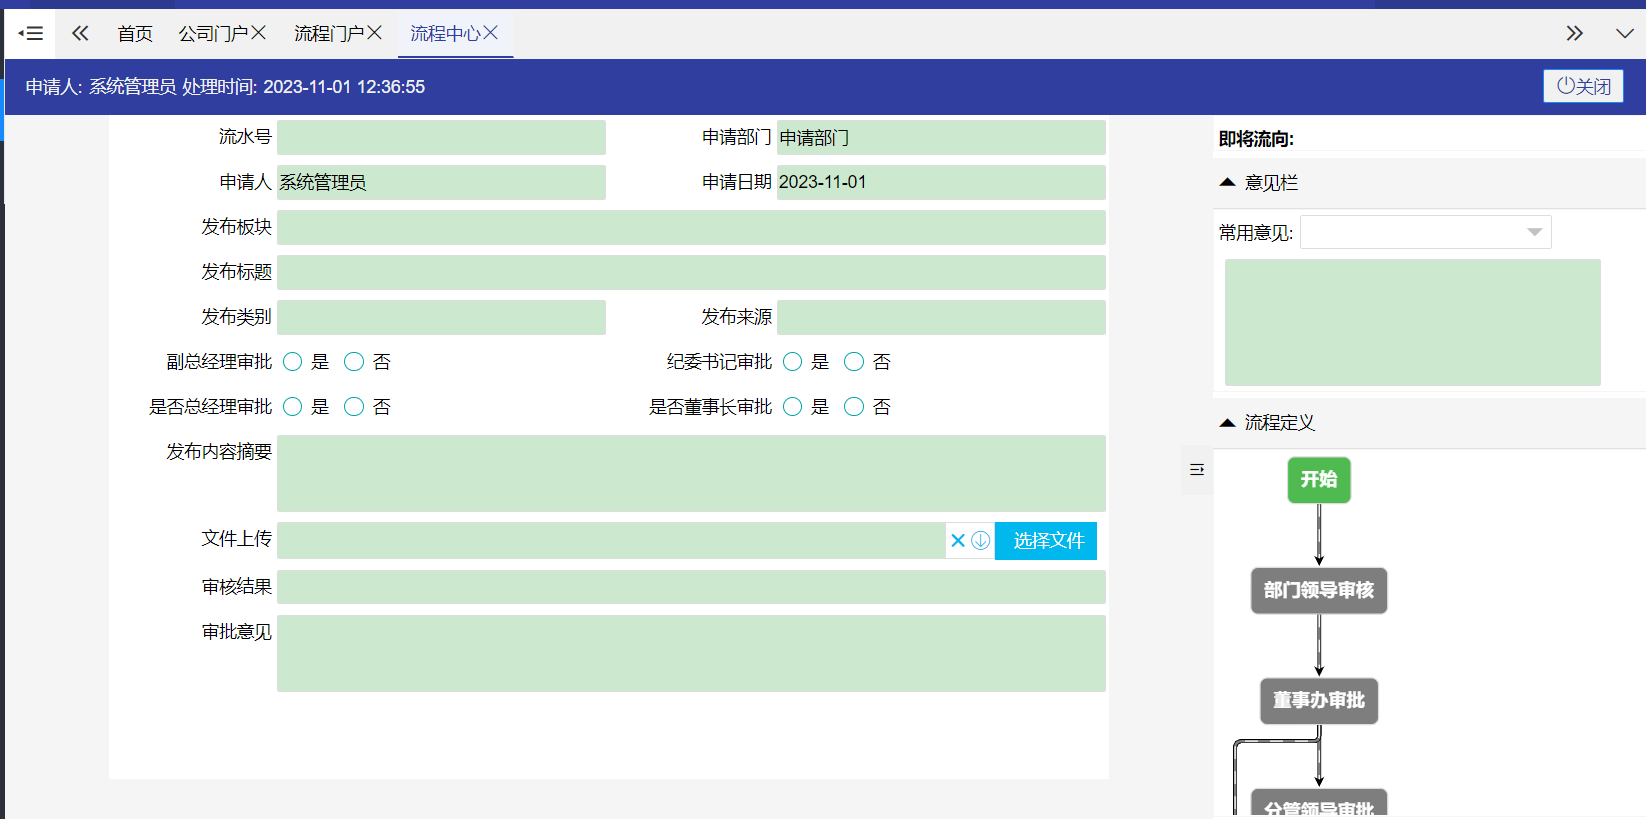
Task: Click the 发布内容摘要 text area
Action: (691, 473)
